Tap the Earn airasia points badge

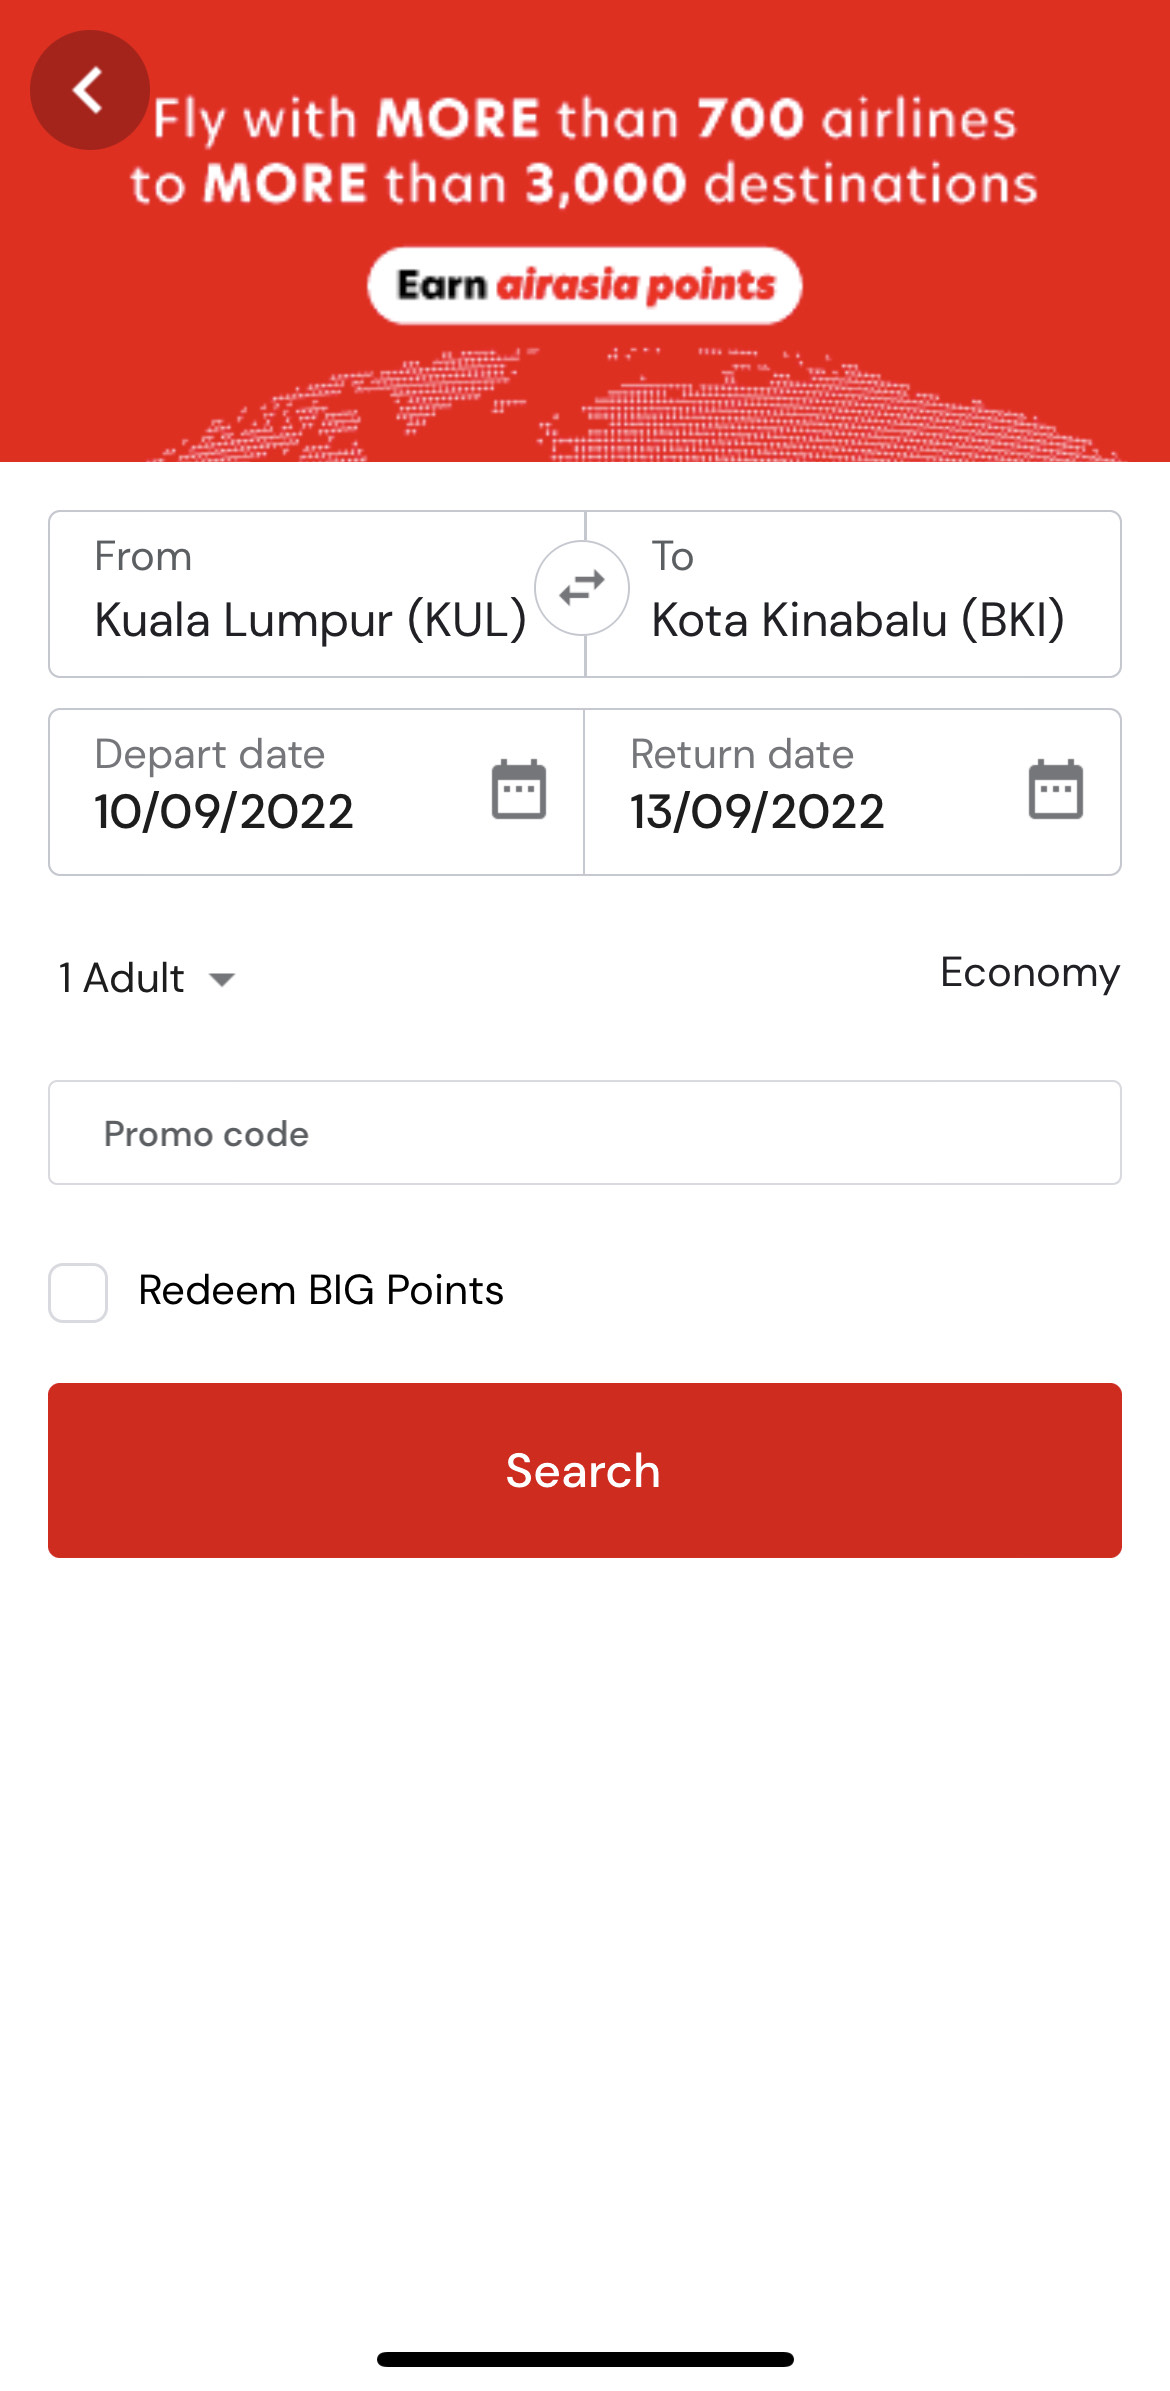point(585,286)
